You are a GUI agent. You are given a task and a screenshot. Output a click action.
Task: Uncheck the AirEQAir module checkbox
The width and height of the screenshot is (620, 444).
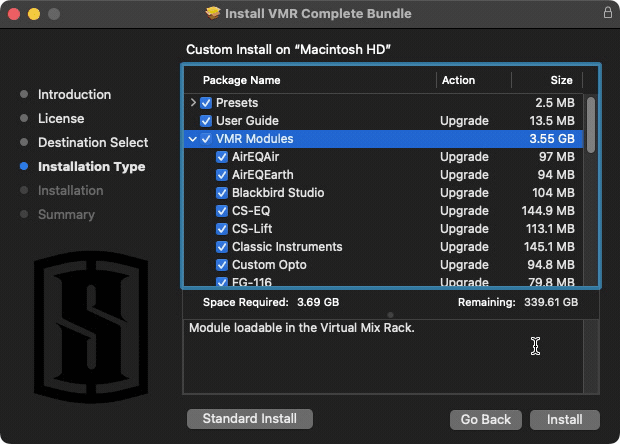tap(222, 157)
